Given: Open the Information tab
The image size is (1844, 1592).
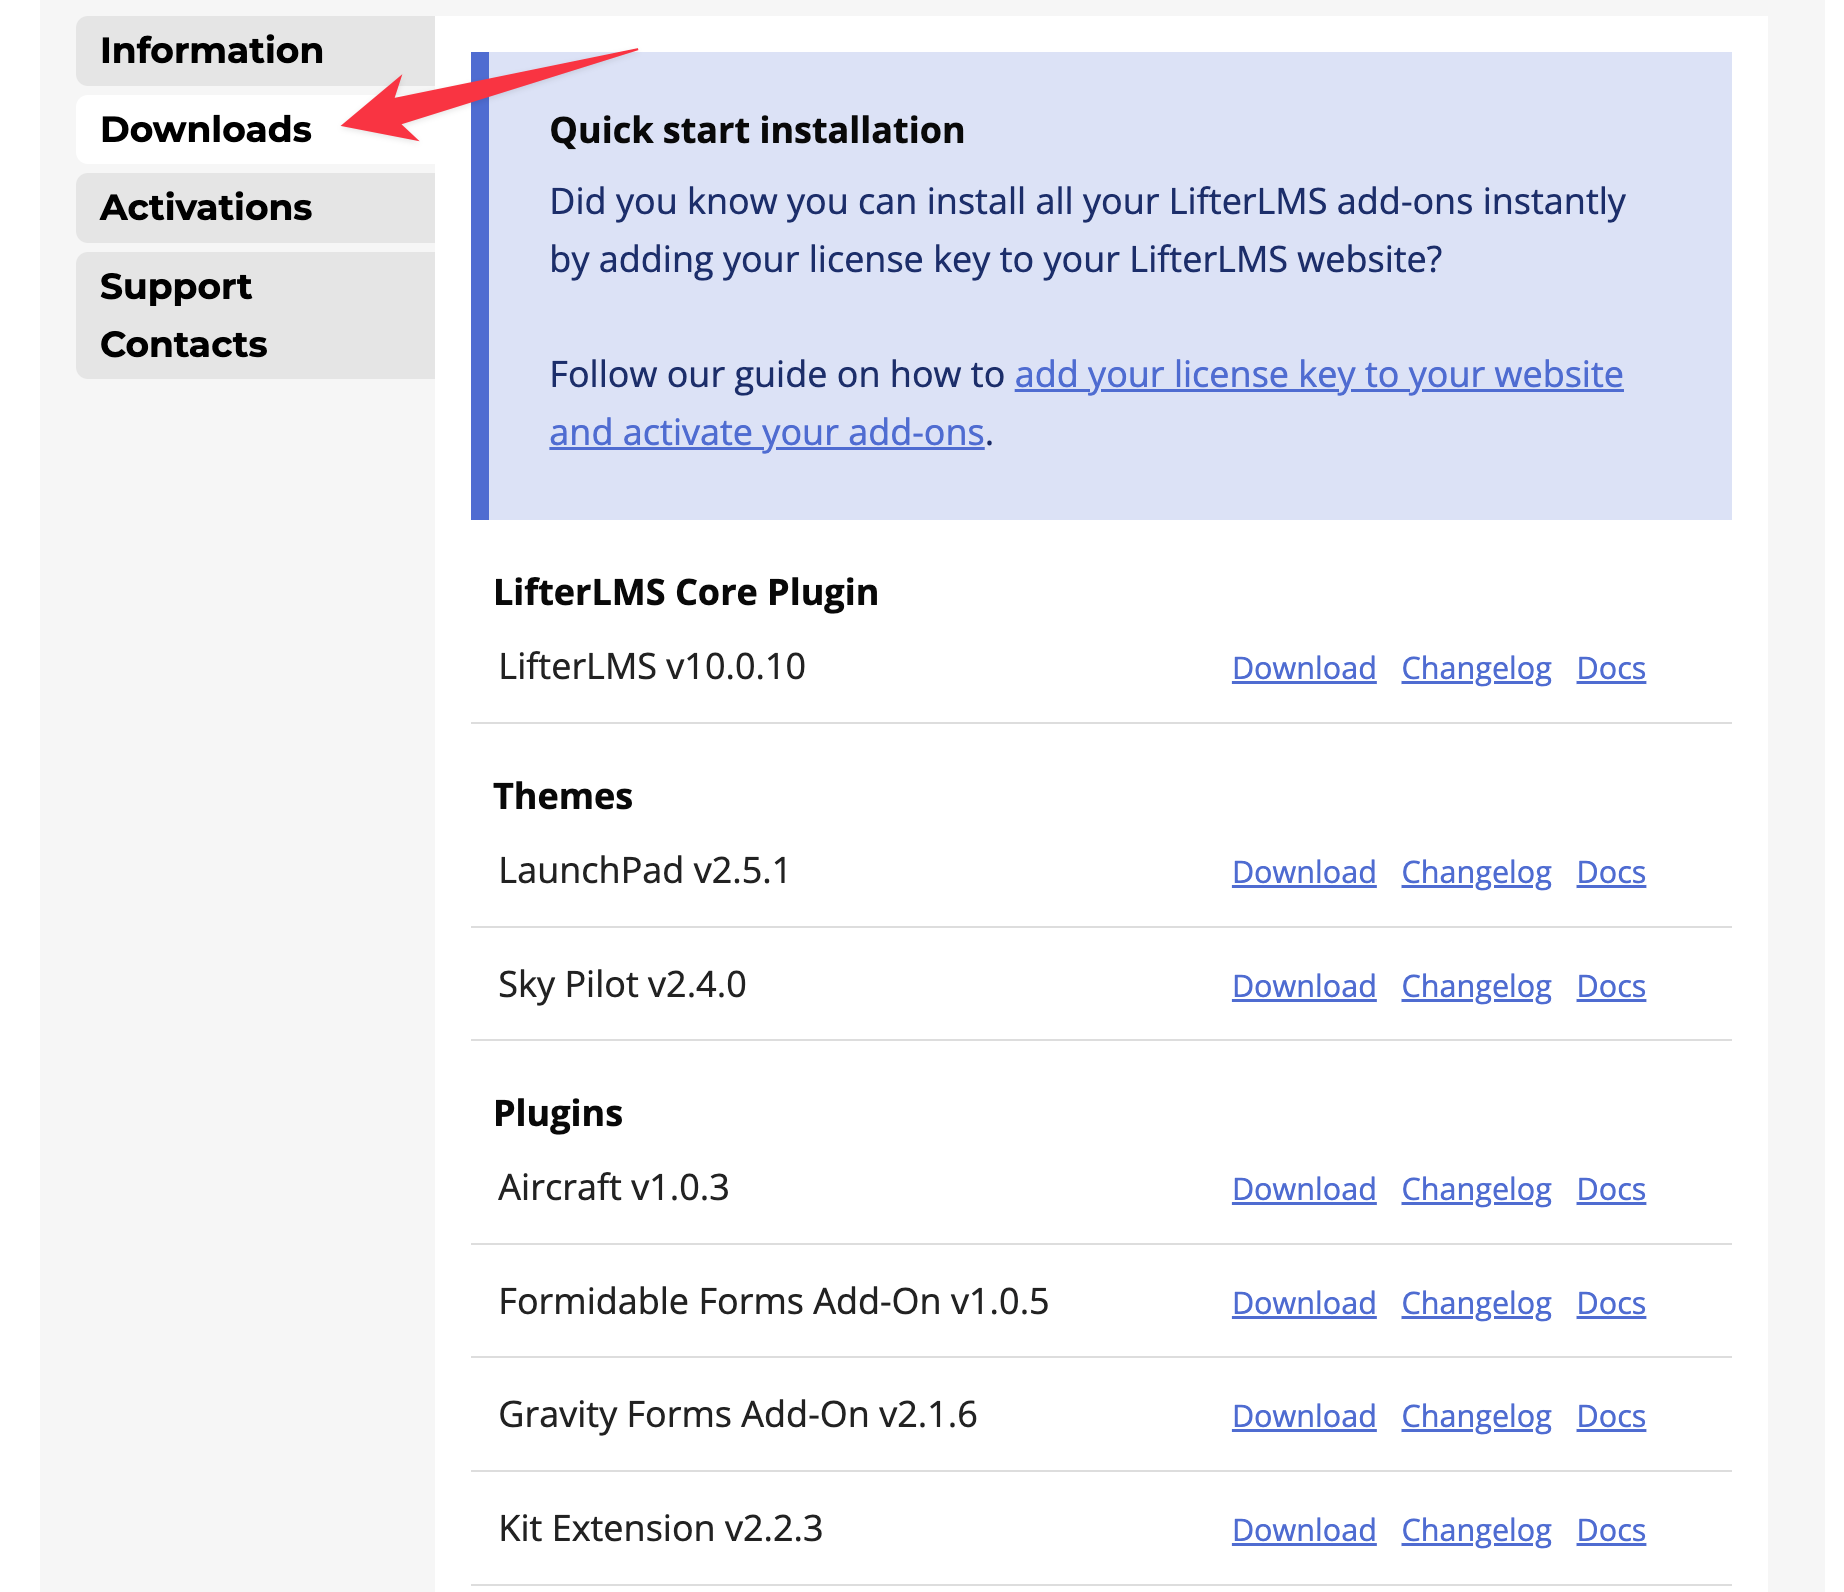Looking at the screenshot, I should point(255,51).
